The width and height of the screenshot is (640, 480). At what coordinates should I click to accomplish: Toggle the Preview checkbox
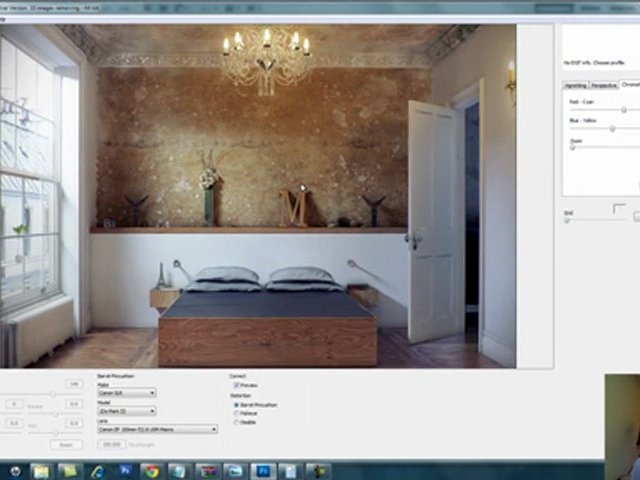[236, 385]
